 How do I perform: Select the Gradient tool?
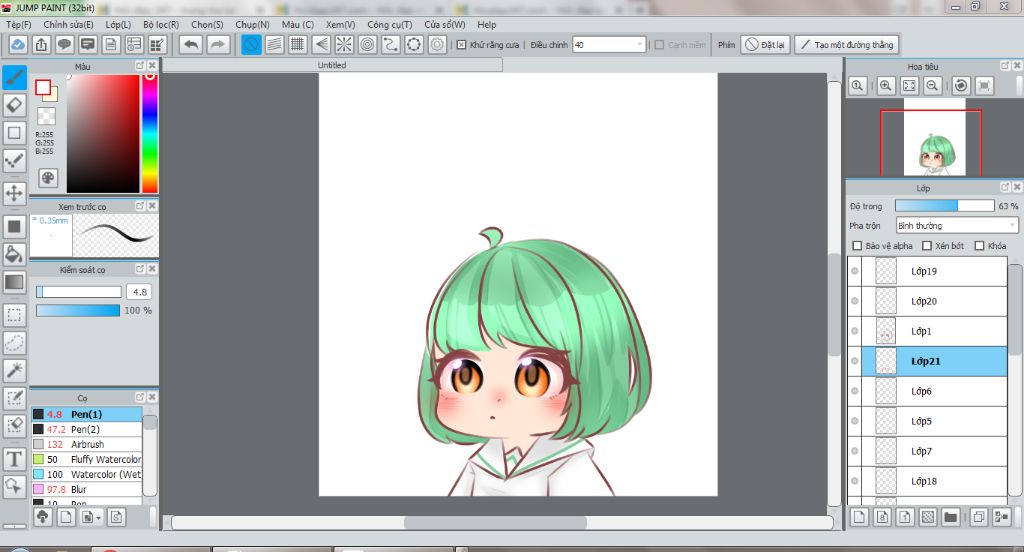coord(14,282)
